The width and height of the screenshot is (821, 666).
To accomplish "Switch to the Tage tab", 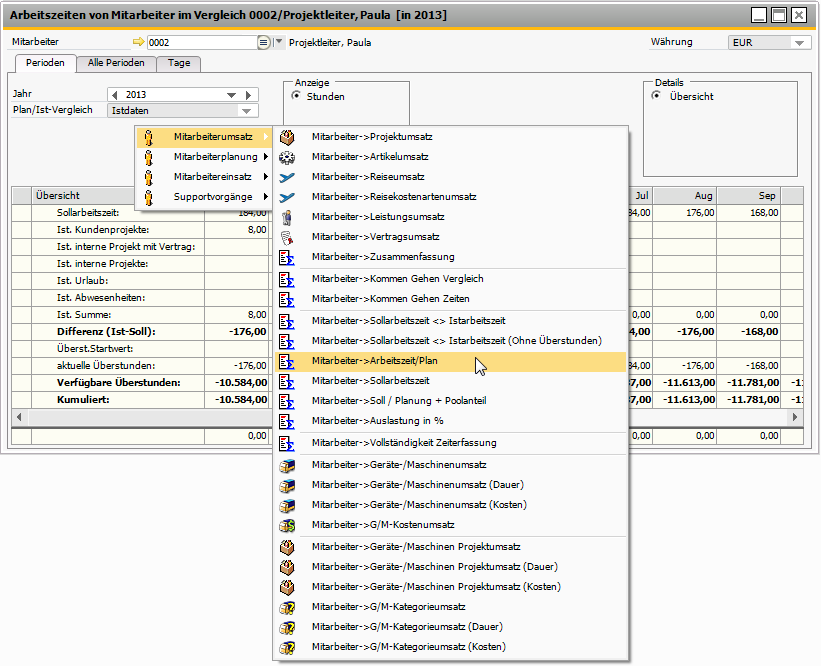I will 179,63.
